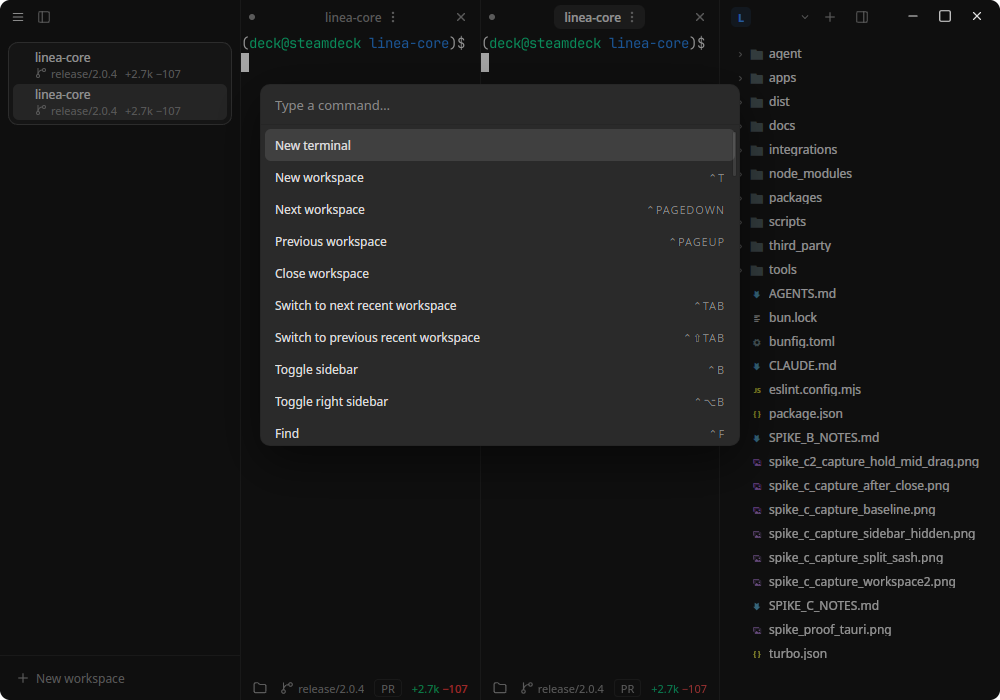The image size is (1000, 700).
Task: Click folder icon in left terminal status bar
Action: 260,688
